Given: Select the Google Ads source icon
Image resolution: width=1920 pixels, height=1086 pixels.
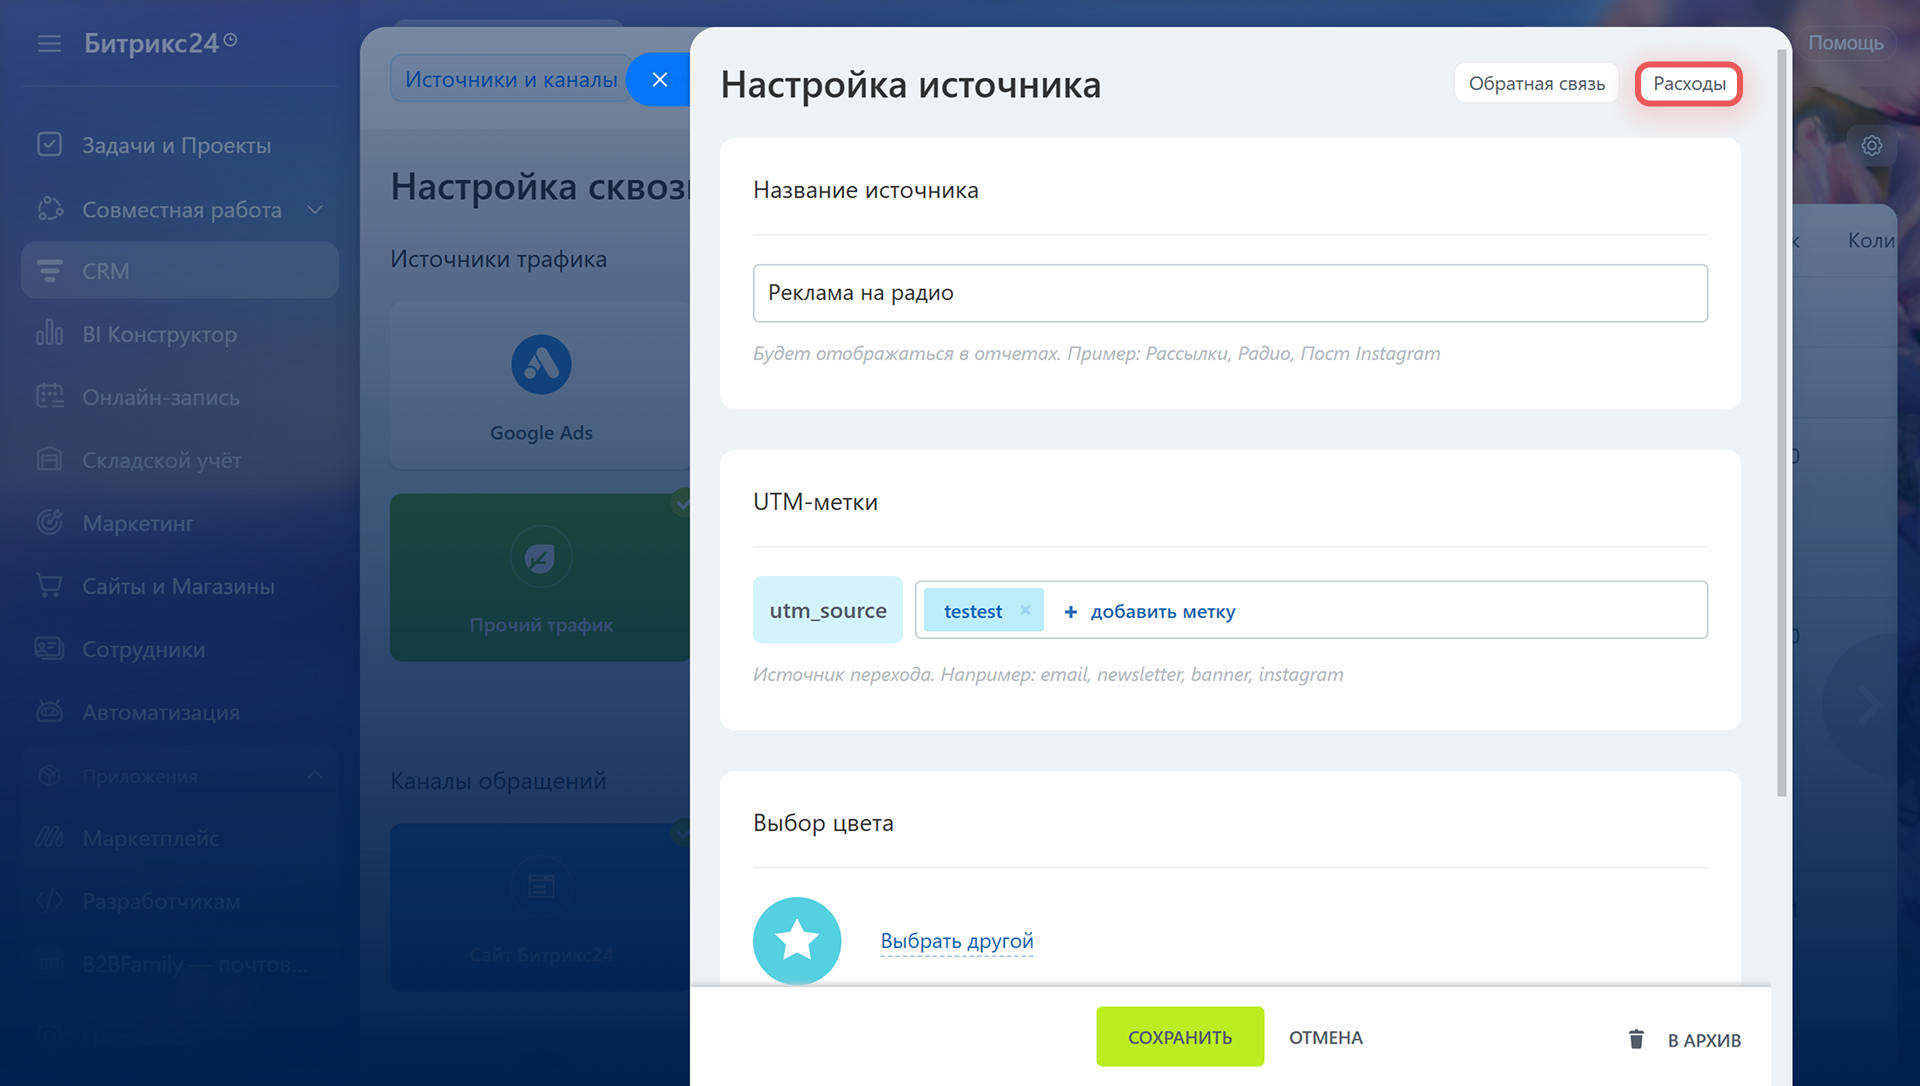Looking at the screenshot, I should coord(541,365).
